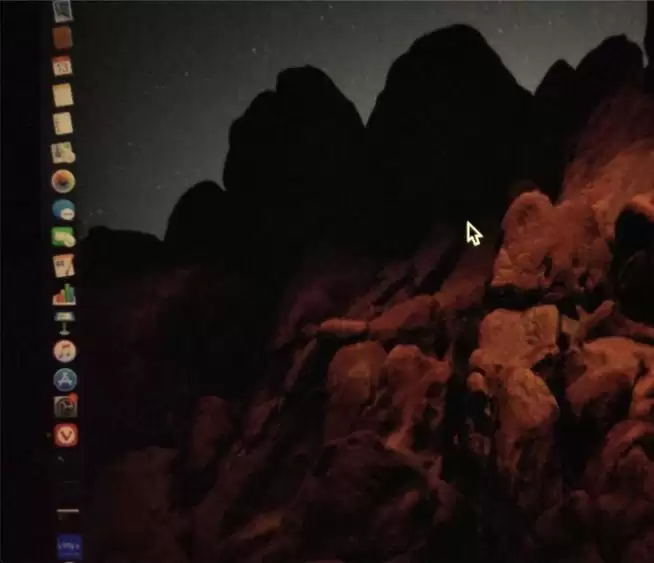Click the dock separator line below Vivaldi
654x563 pixels.
click(68, 510)
